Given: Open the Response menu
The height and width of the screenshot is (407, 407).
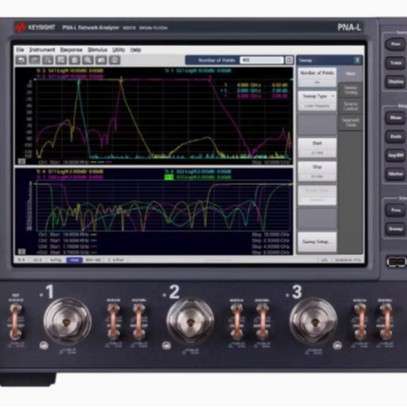Looking at the screenshot, I should [x=71, y=50].
